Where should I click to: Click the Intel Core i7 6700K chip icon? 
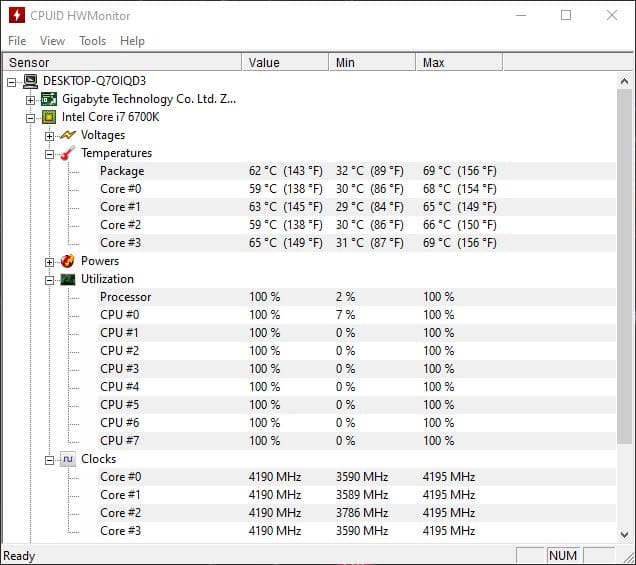(x=49, y=117)
